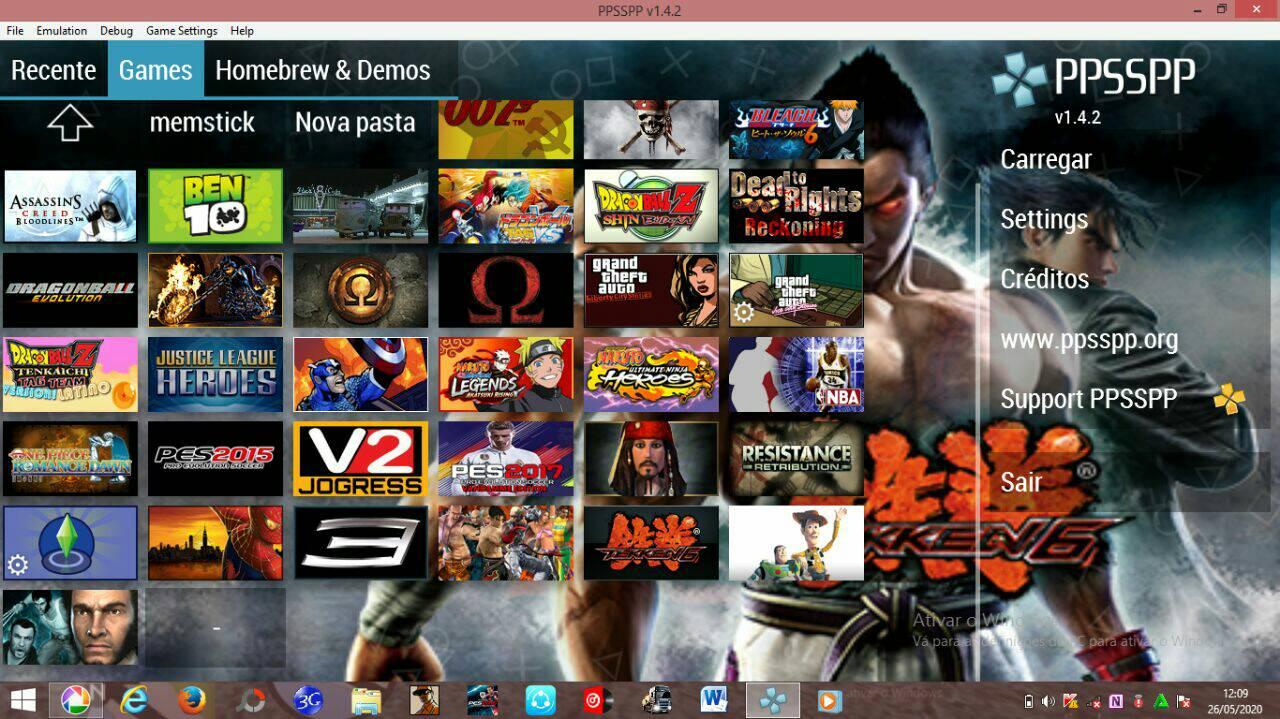The height and width of the screenshot is (719, 1280).
Task: Launch The Sims game tile
Action: coord(70,543)
